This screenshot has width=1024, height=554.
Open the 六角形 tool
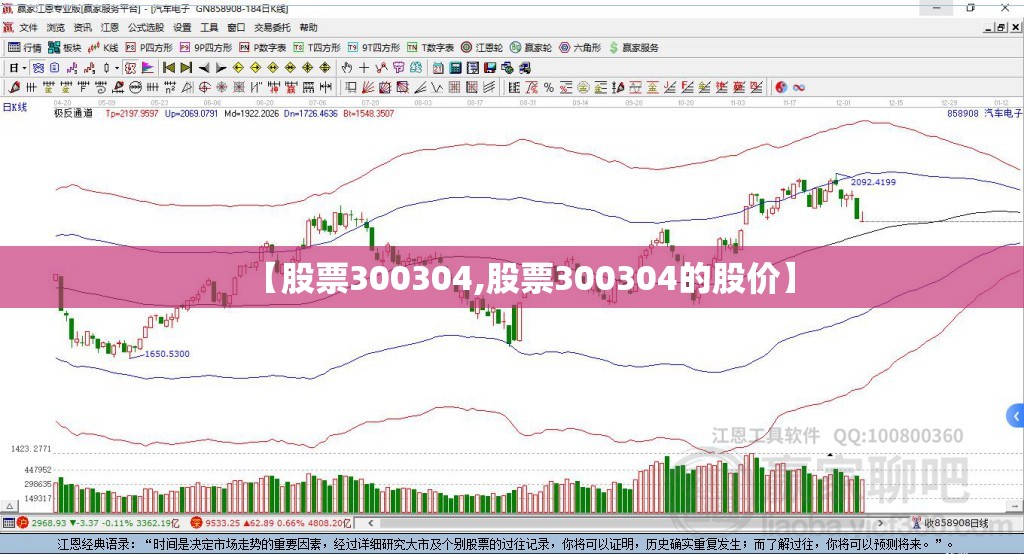pos(580,48)
